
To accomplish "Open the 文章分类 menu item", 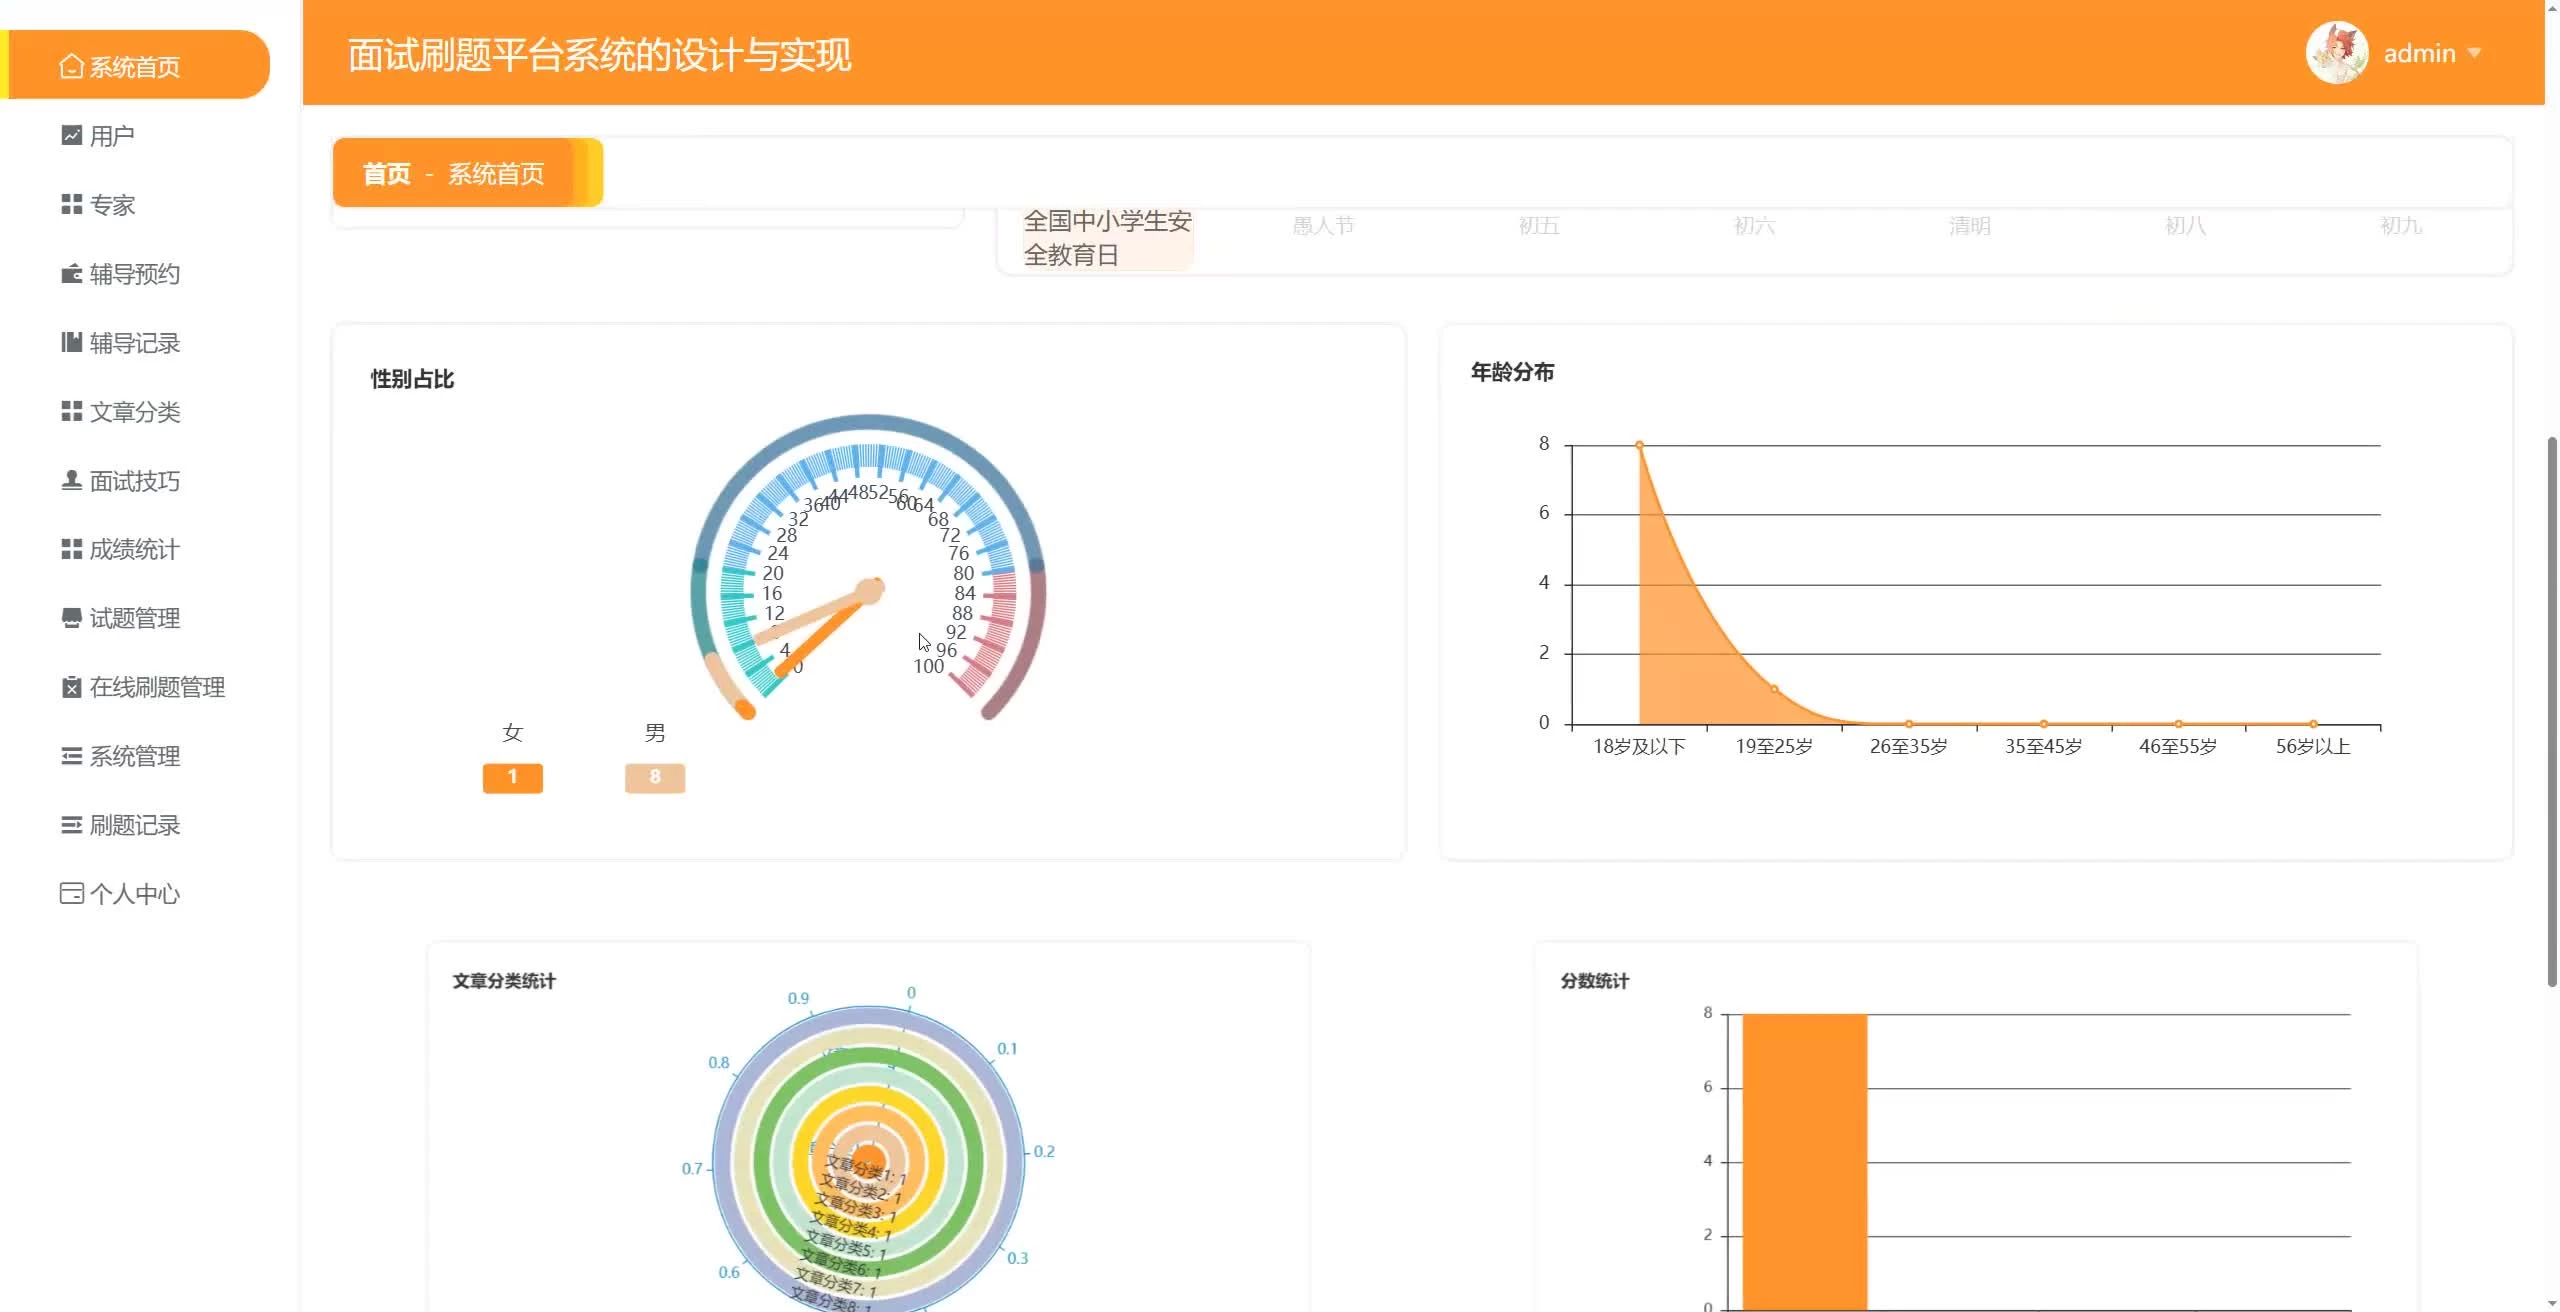I will point(135,411).
